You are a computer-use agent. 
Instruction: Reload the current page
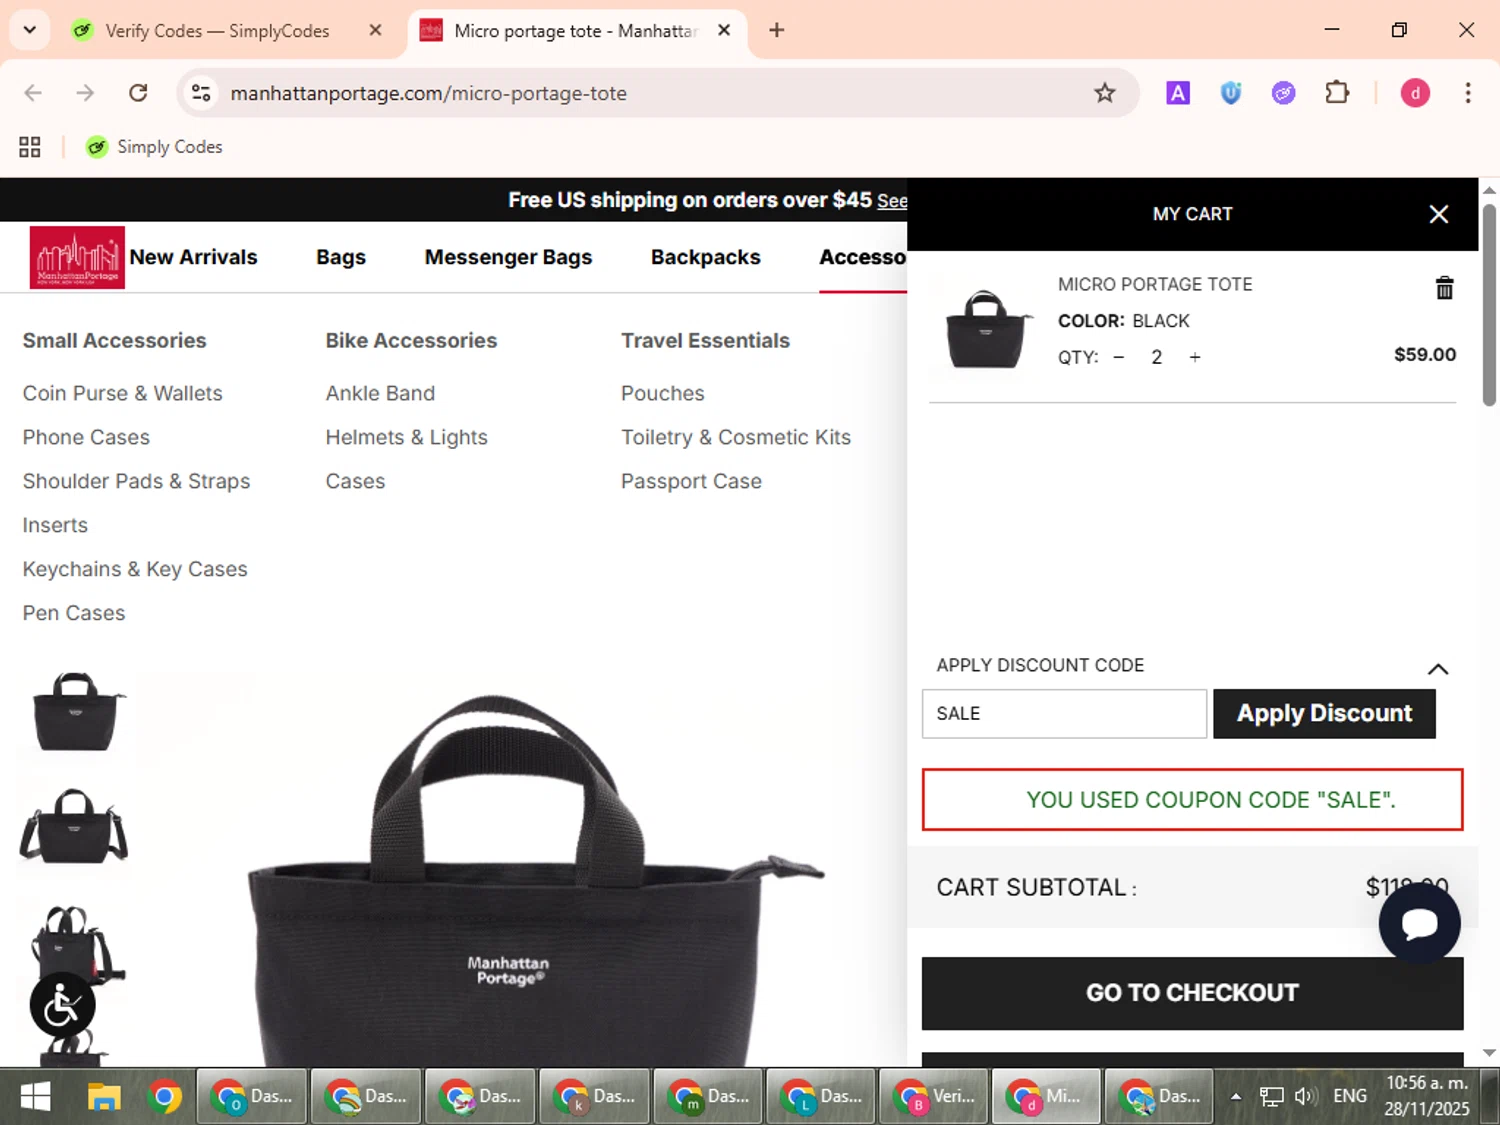pyautogui.click(x=138, y=93)
